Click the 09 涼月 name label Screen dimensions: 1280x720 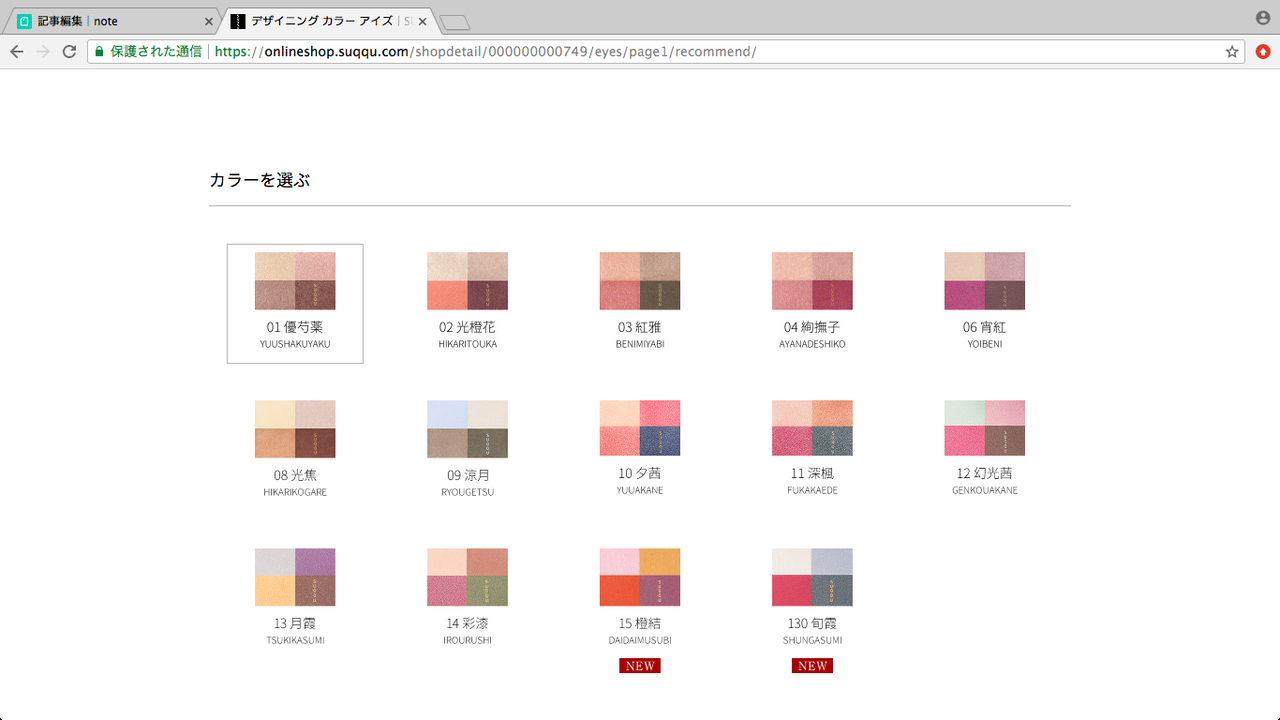tap(467, 475)
